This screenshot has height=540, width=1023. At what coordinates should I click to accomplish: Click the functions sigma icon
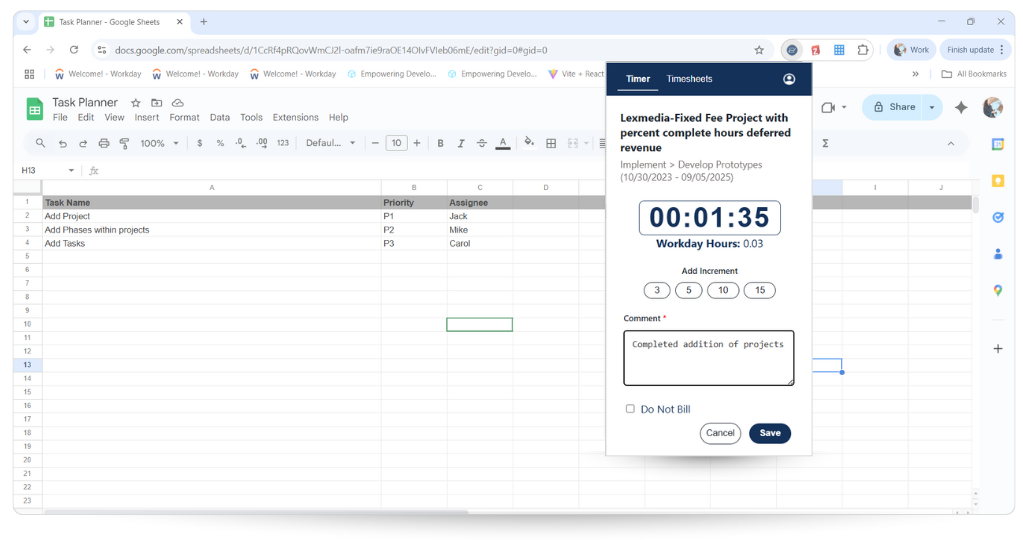825,143
